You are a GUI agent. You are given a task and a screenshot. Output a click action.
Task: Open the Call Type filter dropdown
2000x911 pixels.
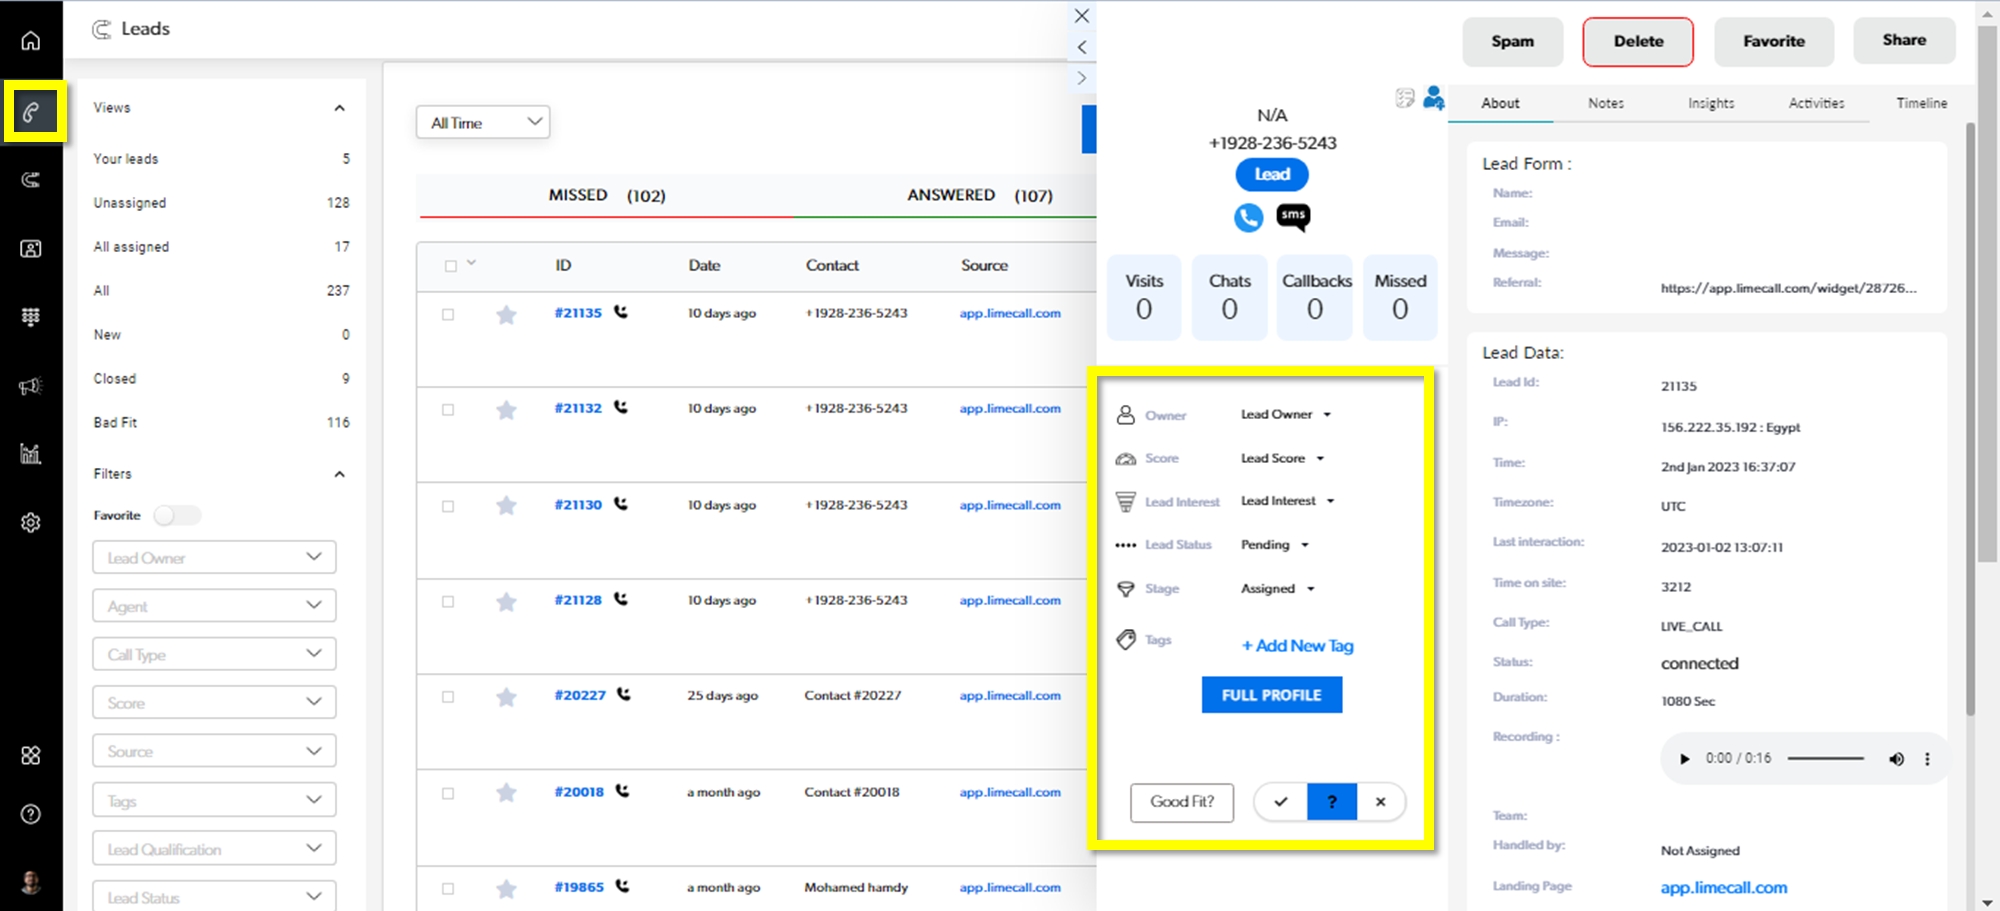[214, 655]
